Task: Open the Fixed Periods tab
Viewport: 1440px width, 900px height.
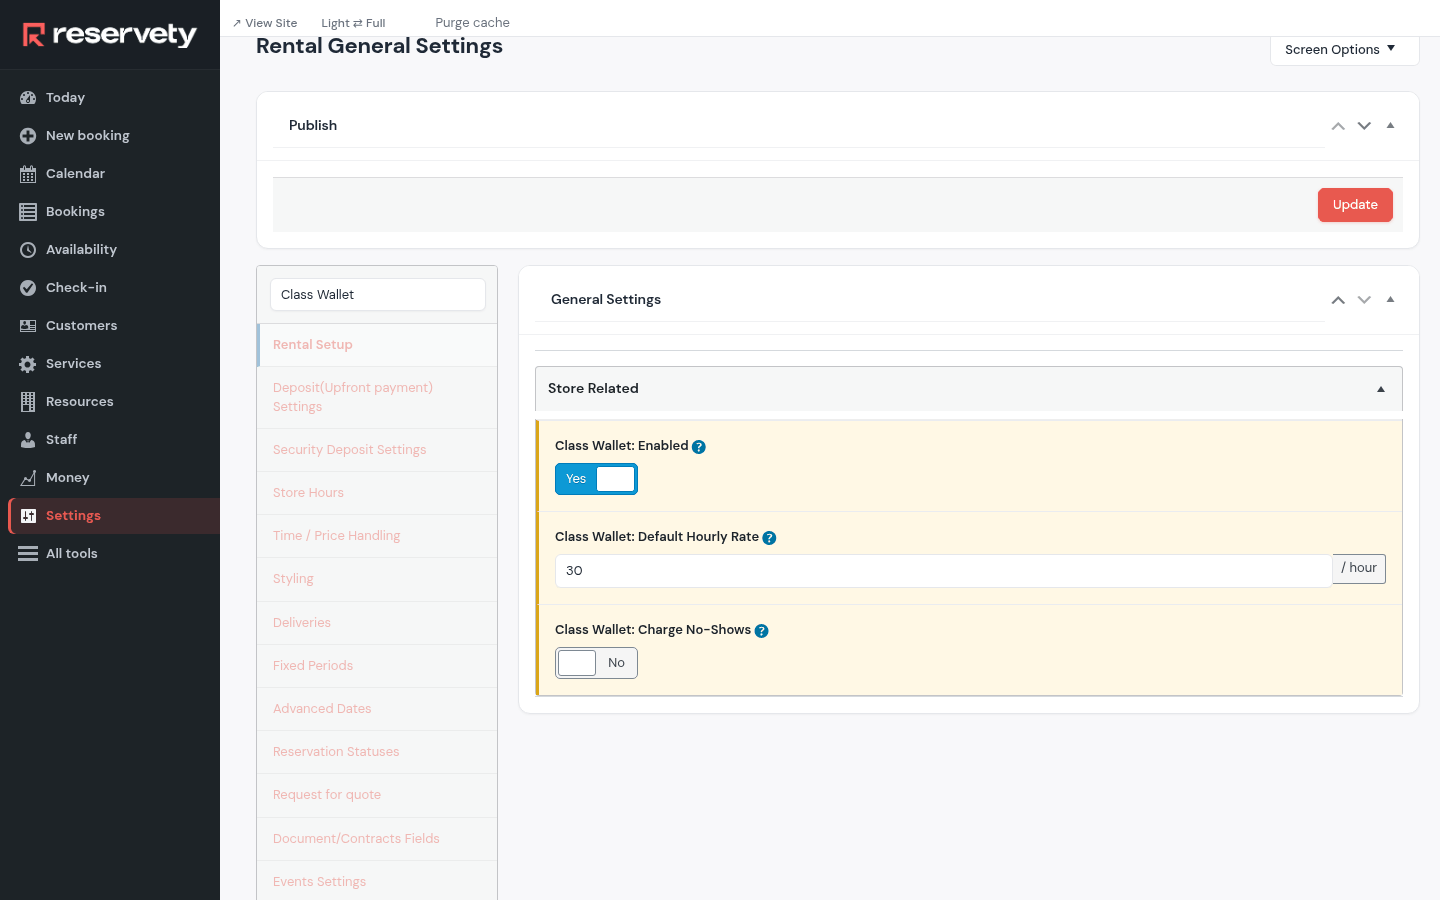Action: pos(377,666)
